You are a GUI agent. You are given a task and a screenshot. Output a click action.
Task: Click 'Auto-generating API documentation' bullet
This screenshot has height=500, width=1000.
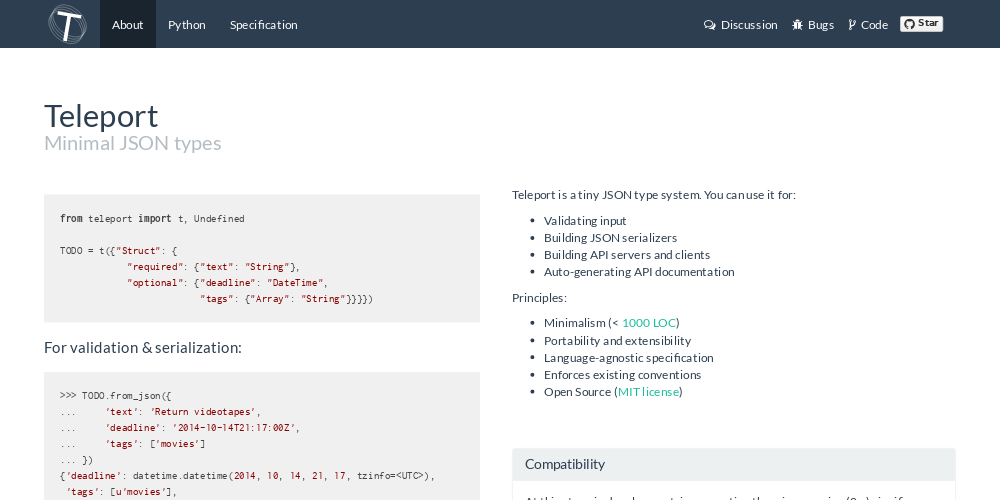pos(639,272)
